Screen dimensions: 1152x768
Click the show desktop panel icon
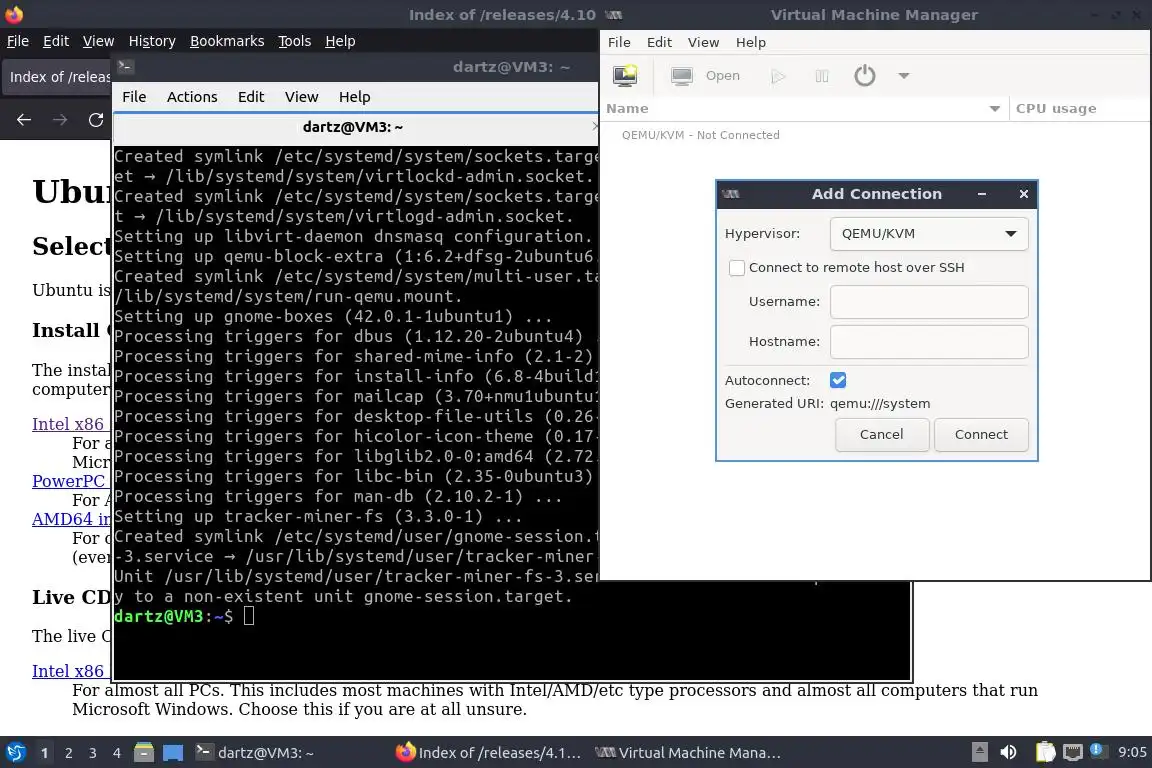point(173,753)
